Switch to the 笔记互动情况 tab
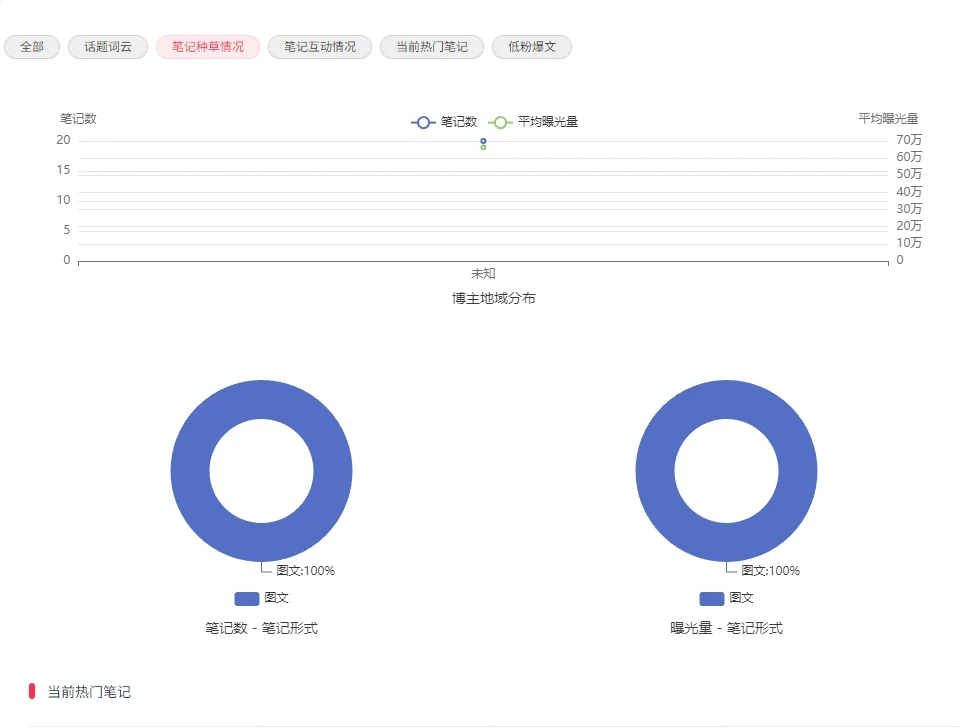 pyautogui.click(x=319, y=46)
